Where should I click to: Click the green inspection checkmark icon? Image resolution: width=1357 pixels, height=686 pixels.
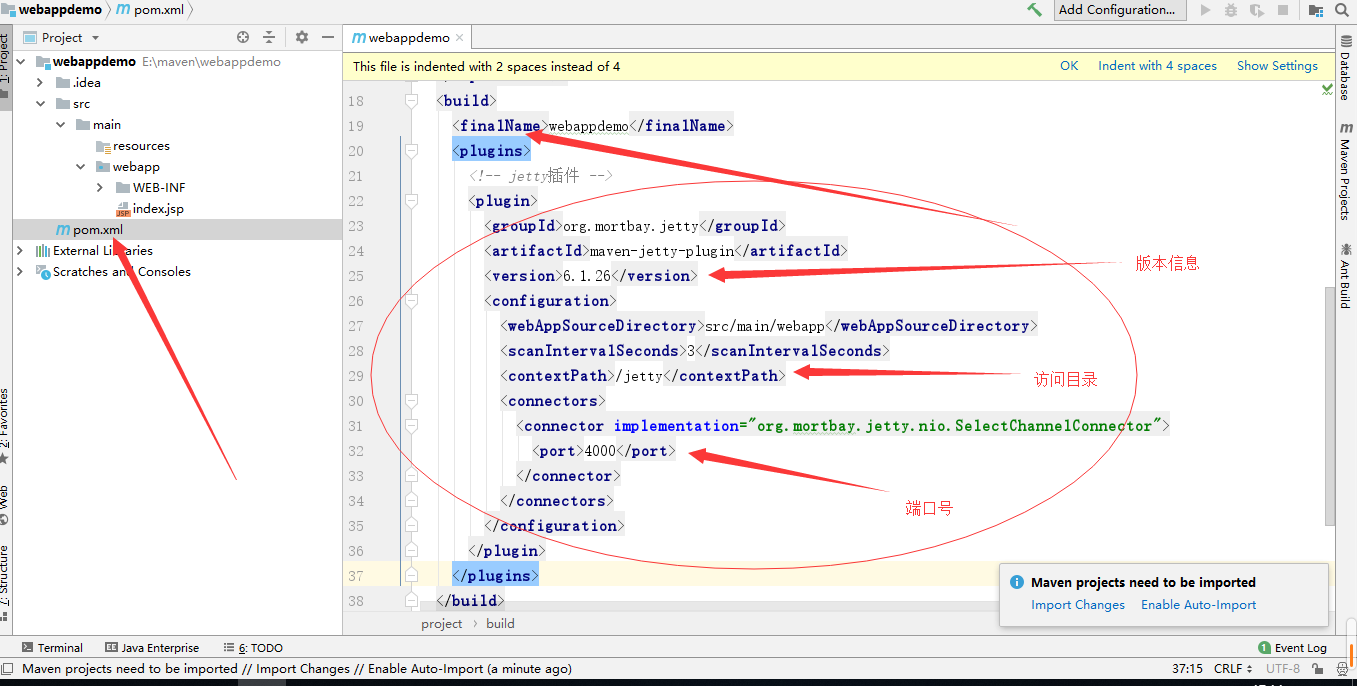(1328, 90)
